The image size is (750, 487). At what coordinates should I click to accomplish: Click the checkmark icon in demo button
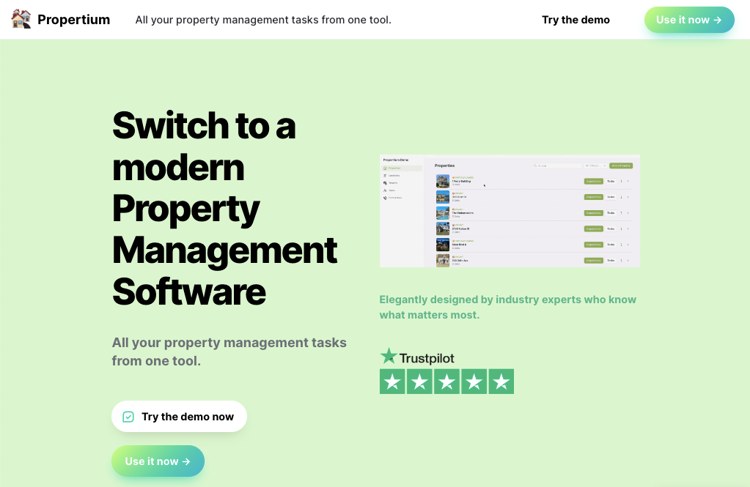[128, 417]
